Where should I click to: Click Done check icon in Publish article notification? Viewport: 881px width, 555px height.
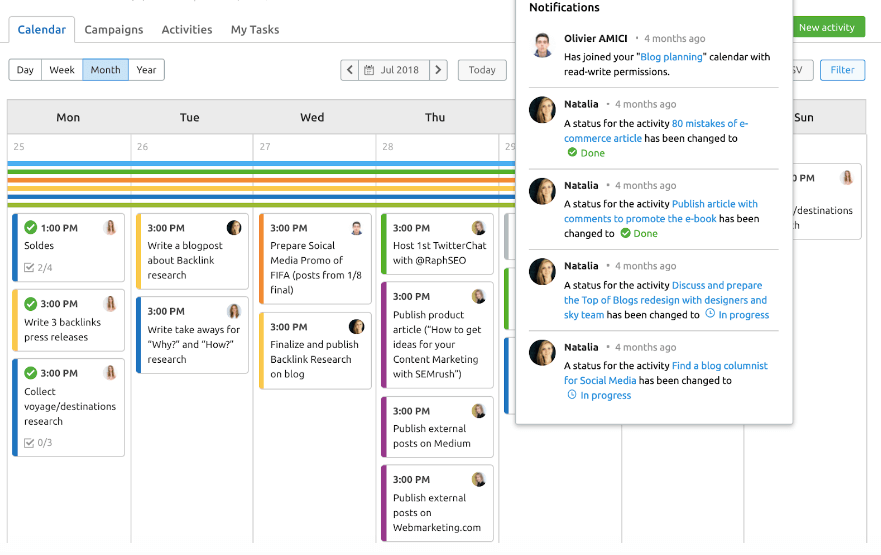[x=625, y=233]
